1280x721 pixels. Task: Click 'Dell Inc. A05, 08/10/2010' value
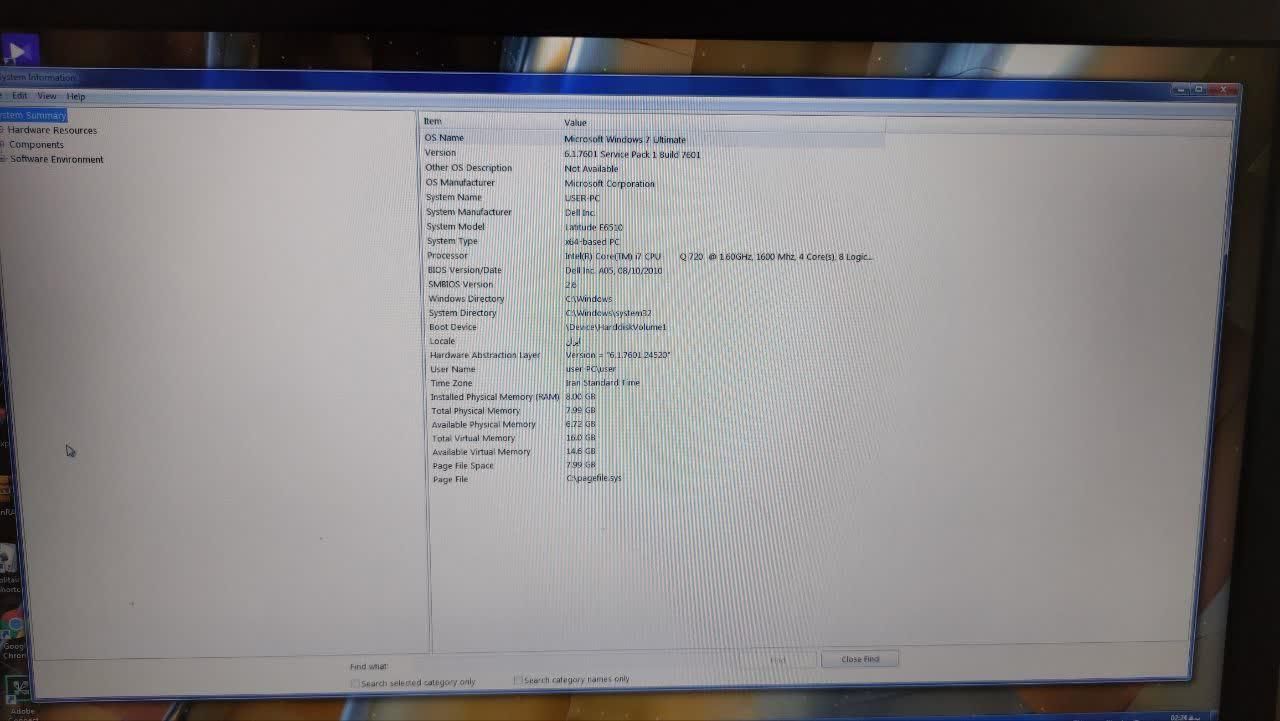[614, 270]
